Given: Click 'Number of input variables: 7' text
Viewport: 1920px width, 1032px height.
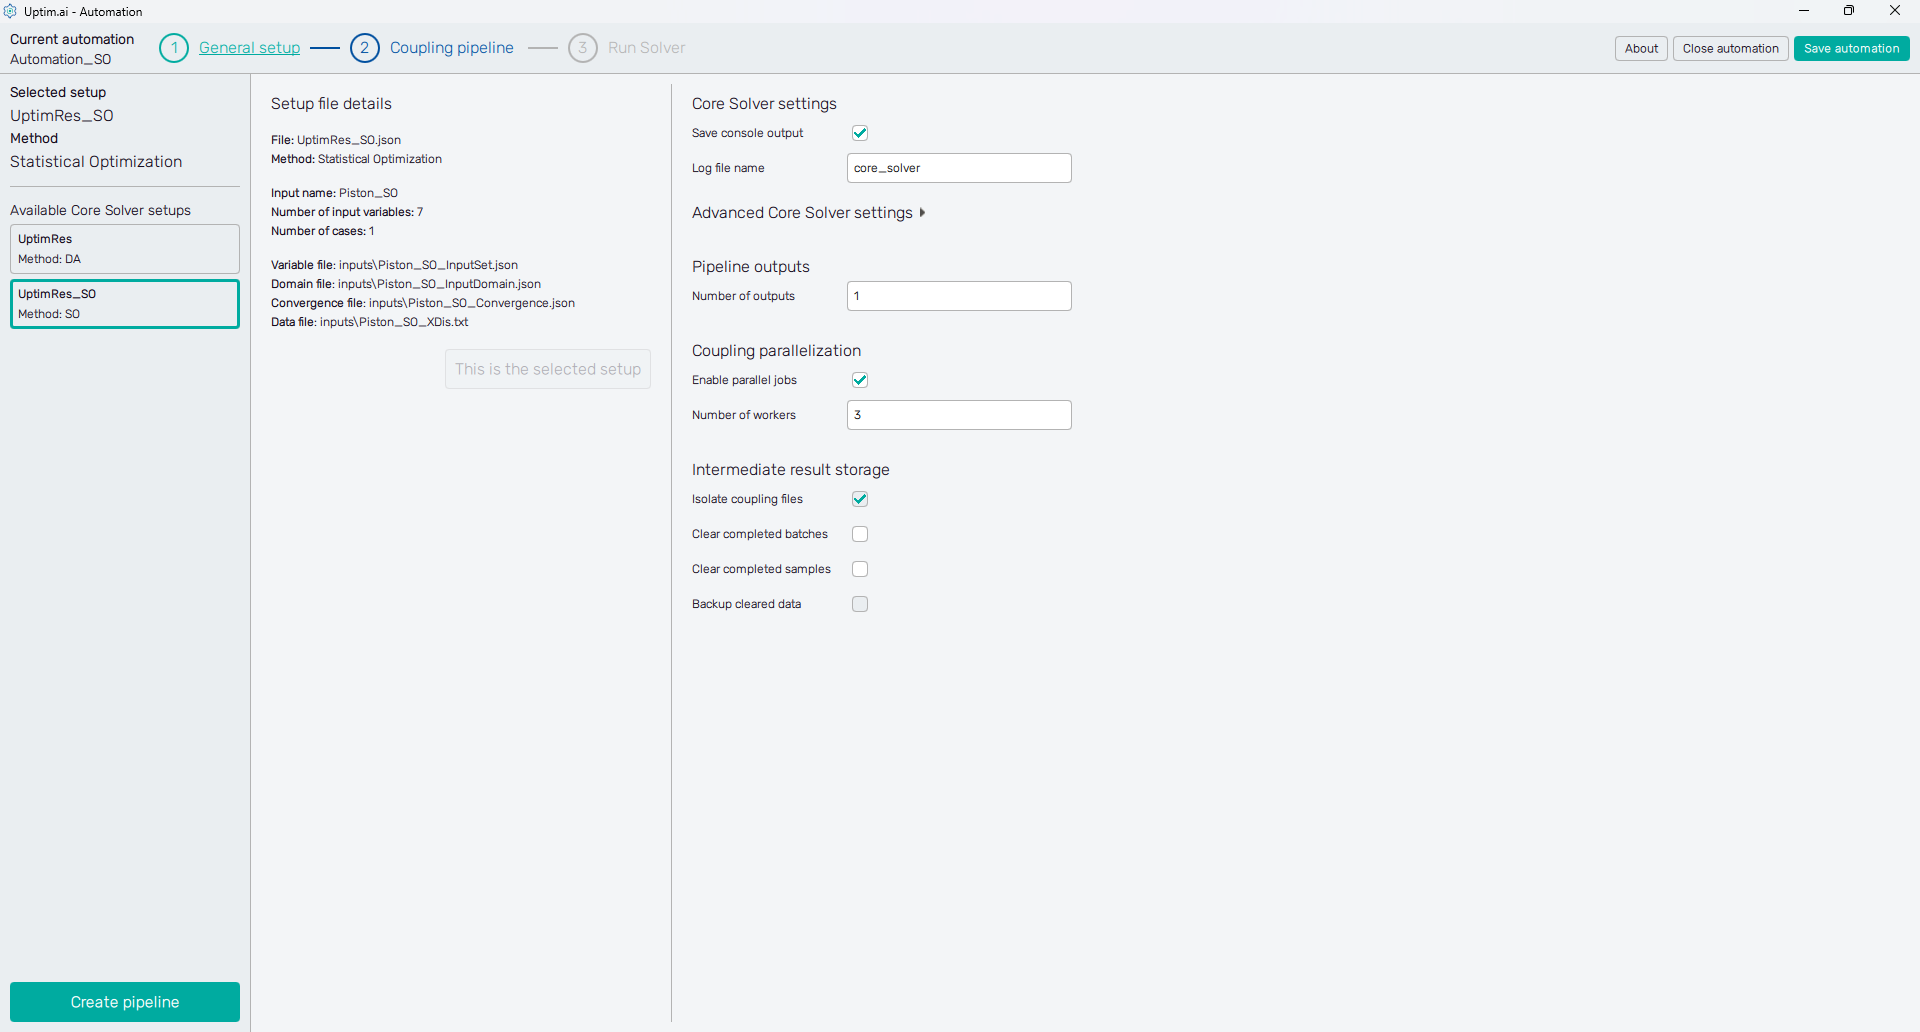Looking at the screenshot, I should point(347,212).
